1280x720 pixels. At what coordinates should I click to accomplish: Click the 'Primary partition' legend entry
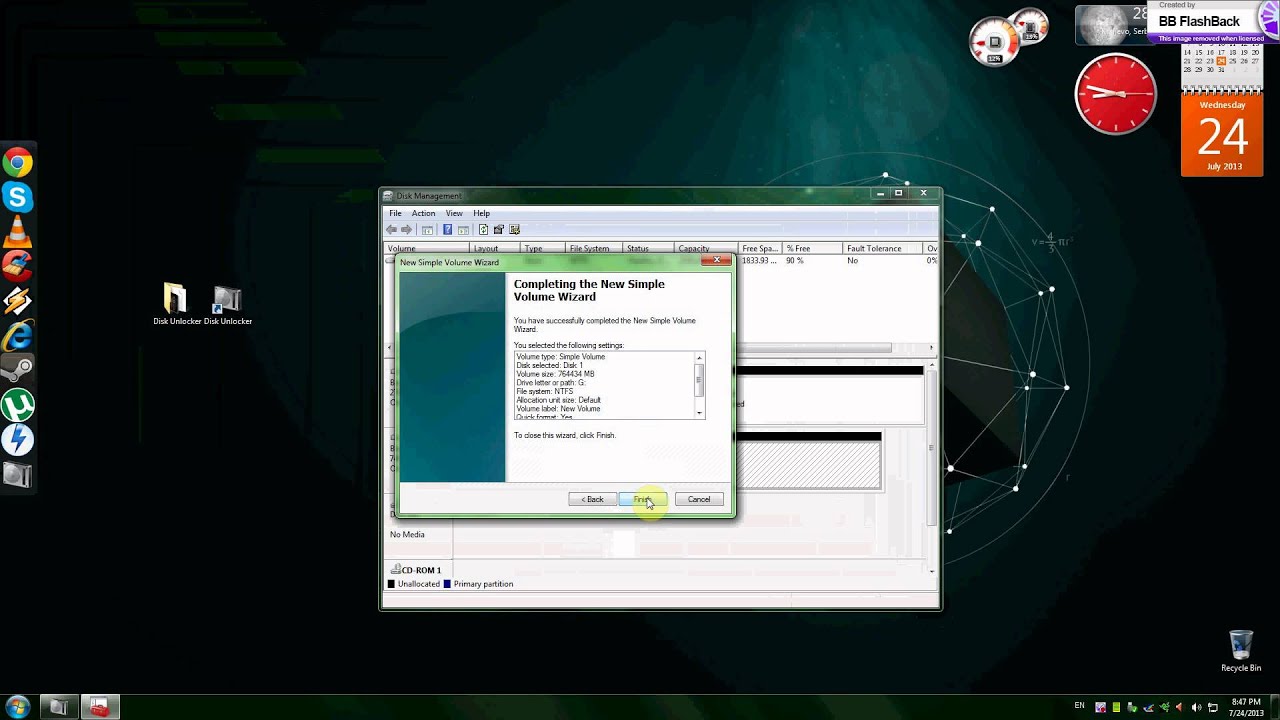[x=478, y=584]
